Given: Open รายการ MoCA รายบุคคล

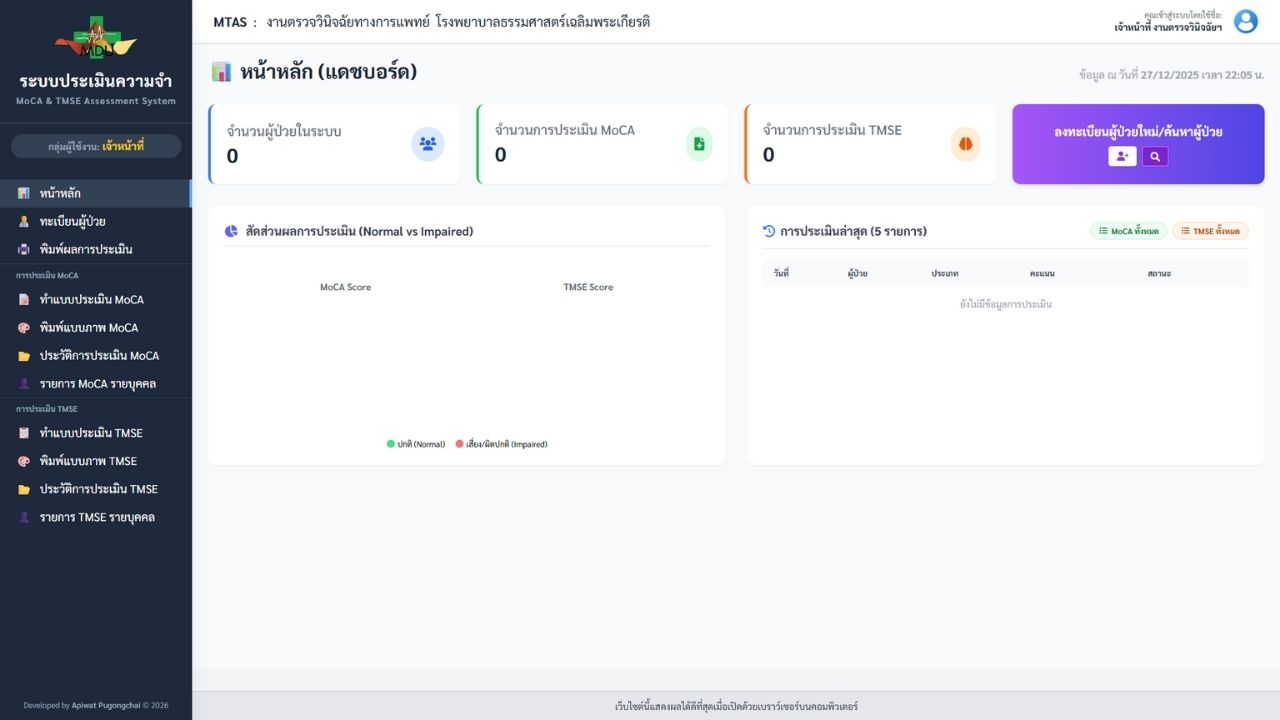Looking at the screenshot, I should point(97,383).
